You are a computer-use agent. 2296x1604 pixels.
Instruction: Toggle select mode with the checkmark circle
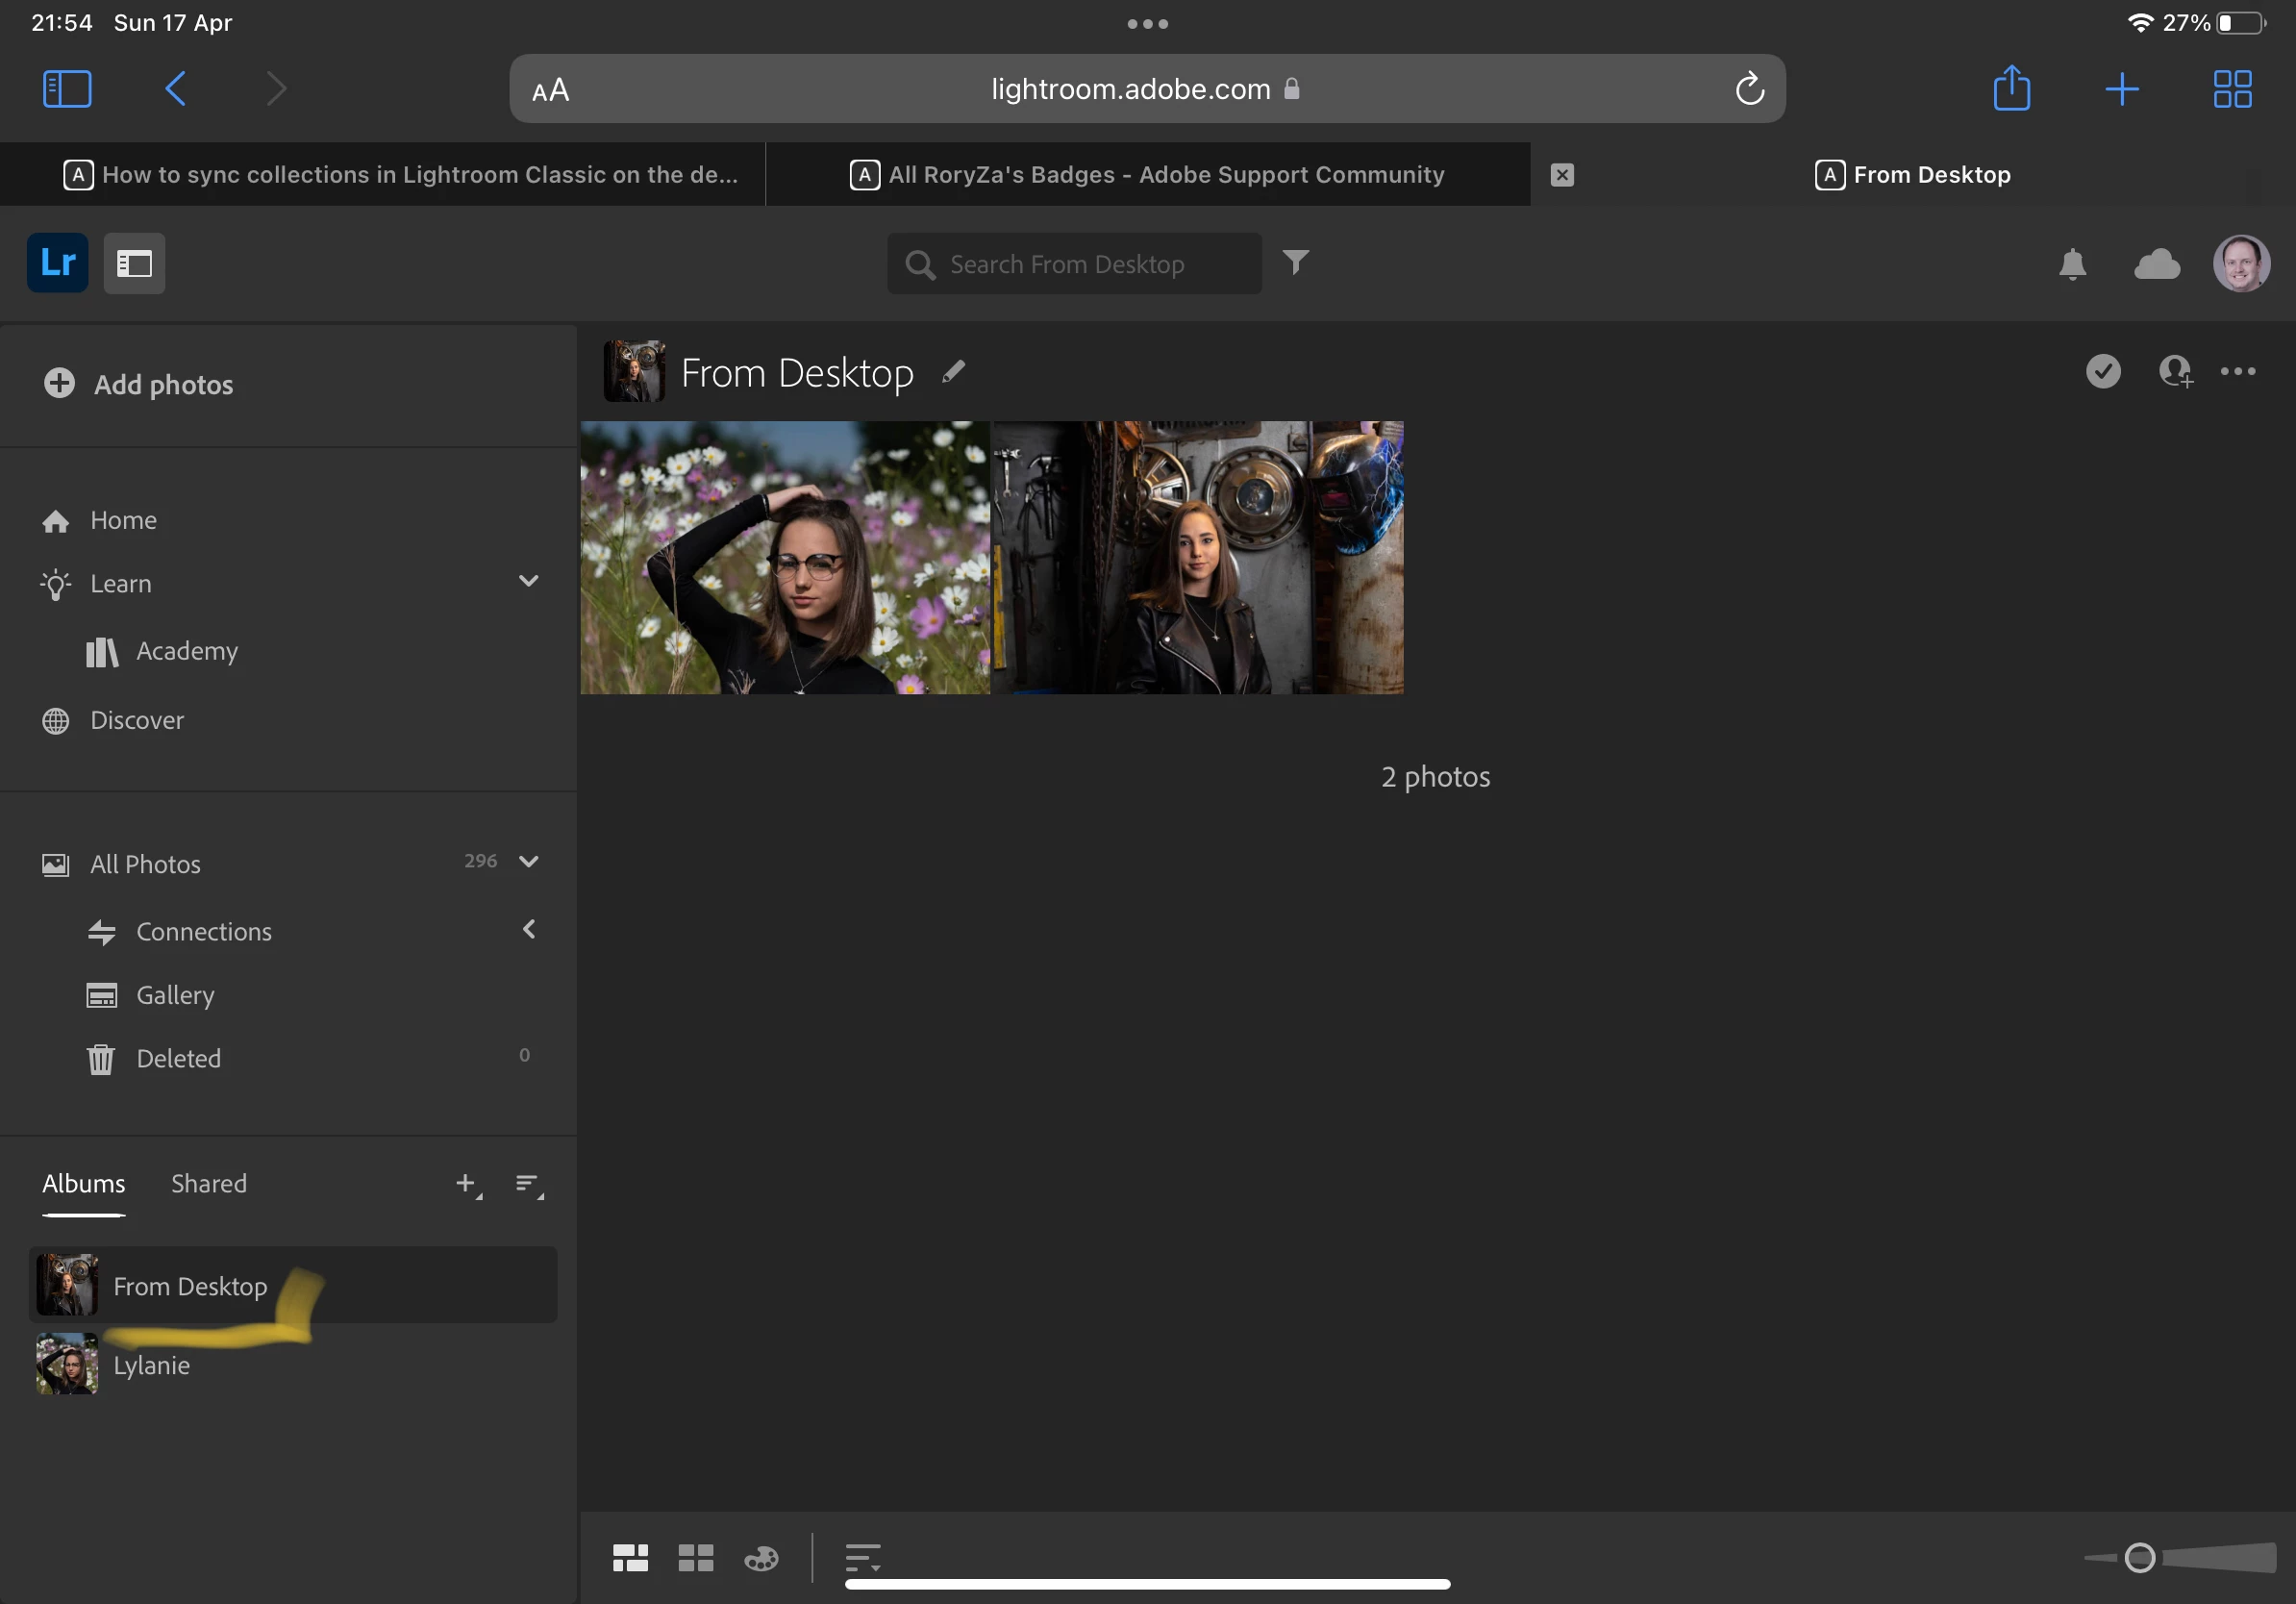[2103, 372]
